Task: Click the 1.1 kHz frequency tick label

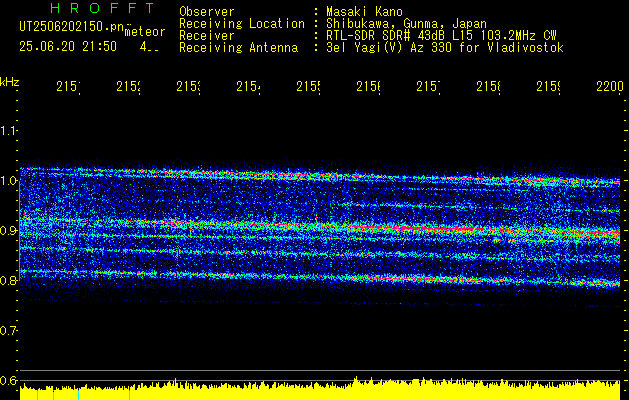Action: pos(8,131)
